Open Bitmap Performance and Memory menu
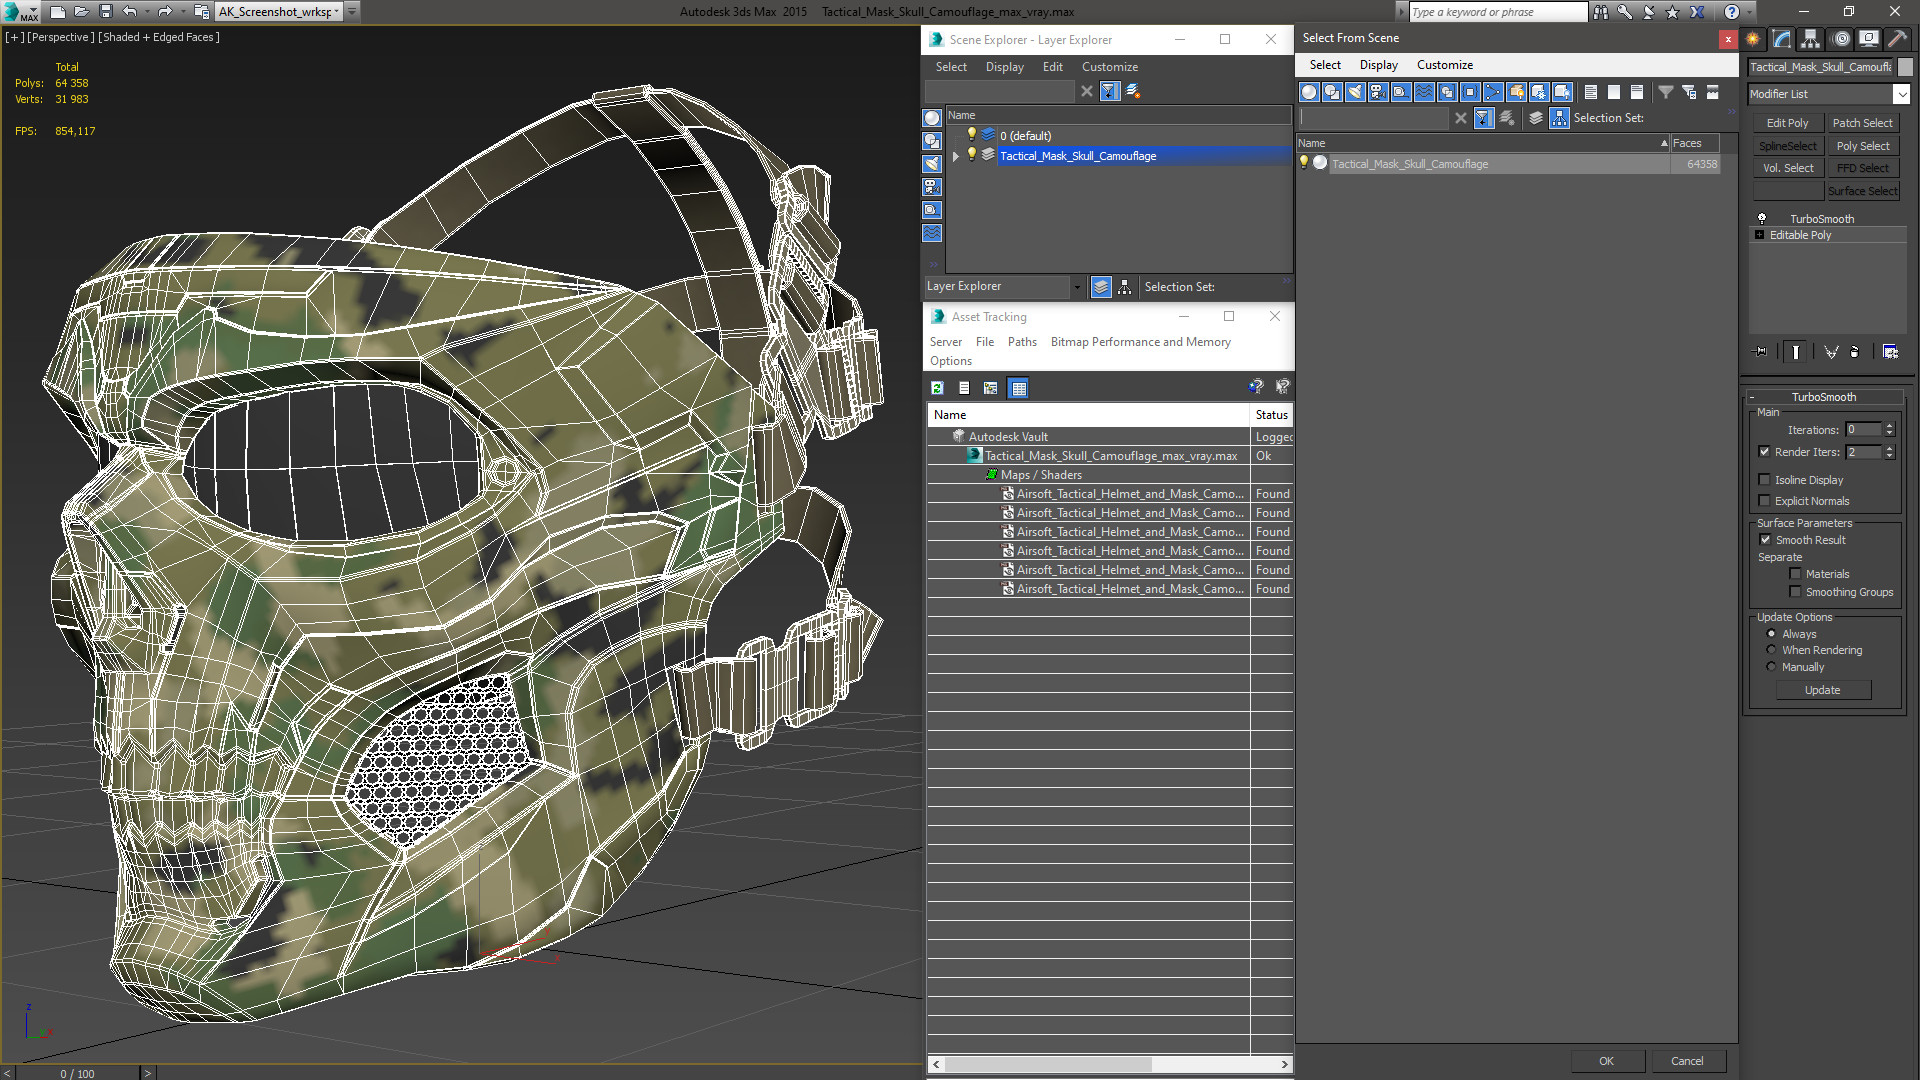The width and height of the screenshot is (1920, 1080). (1140, 342)
